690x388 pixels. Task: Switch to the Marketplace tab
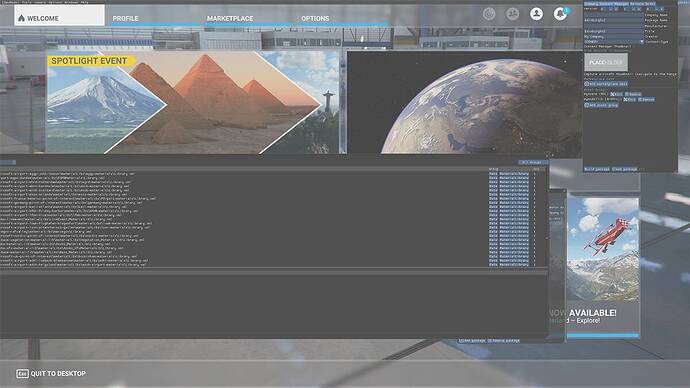pos(230,18)
